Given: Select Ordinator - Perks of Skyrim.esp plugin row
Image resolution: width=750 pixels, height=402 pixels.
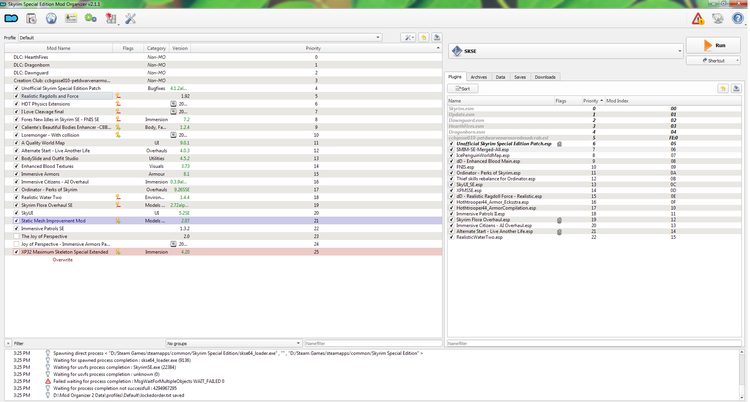Looking at the screenshot, I should coord(595,173).
